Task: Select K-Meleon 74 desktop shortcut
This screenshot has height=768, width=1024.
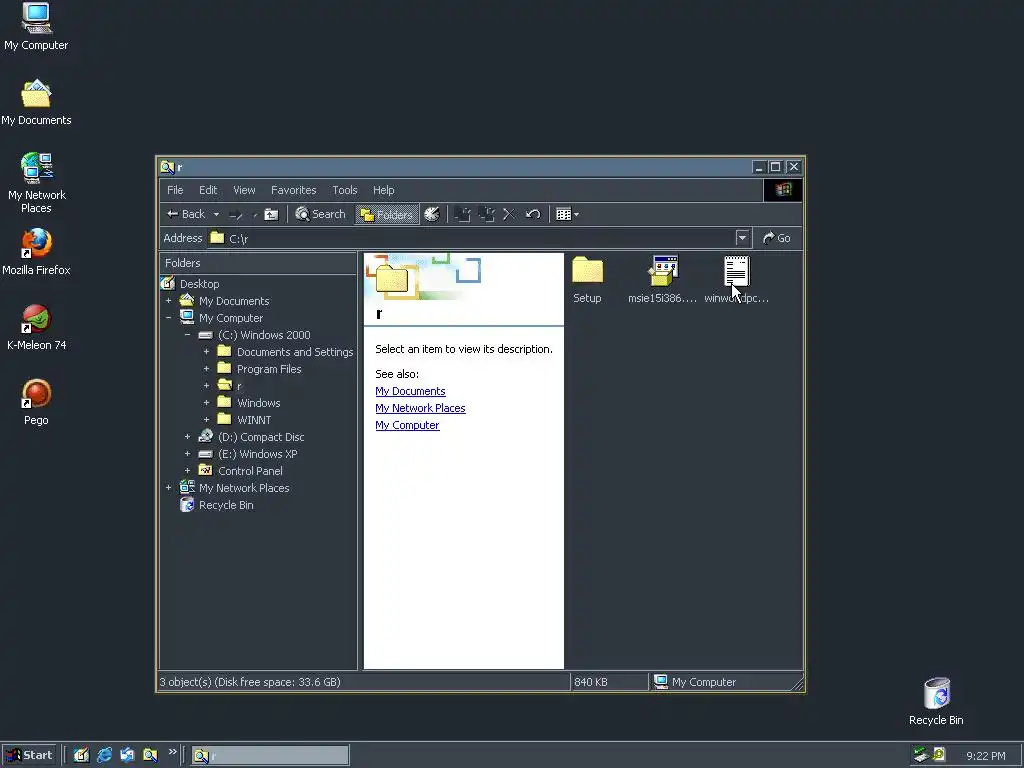Action: click(x=36, y=328)
